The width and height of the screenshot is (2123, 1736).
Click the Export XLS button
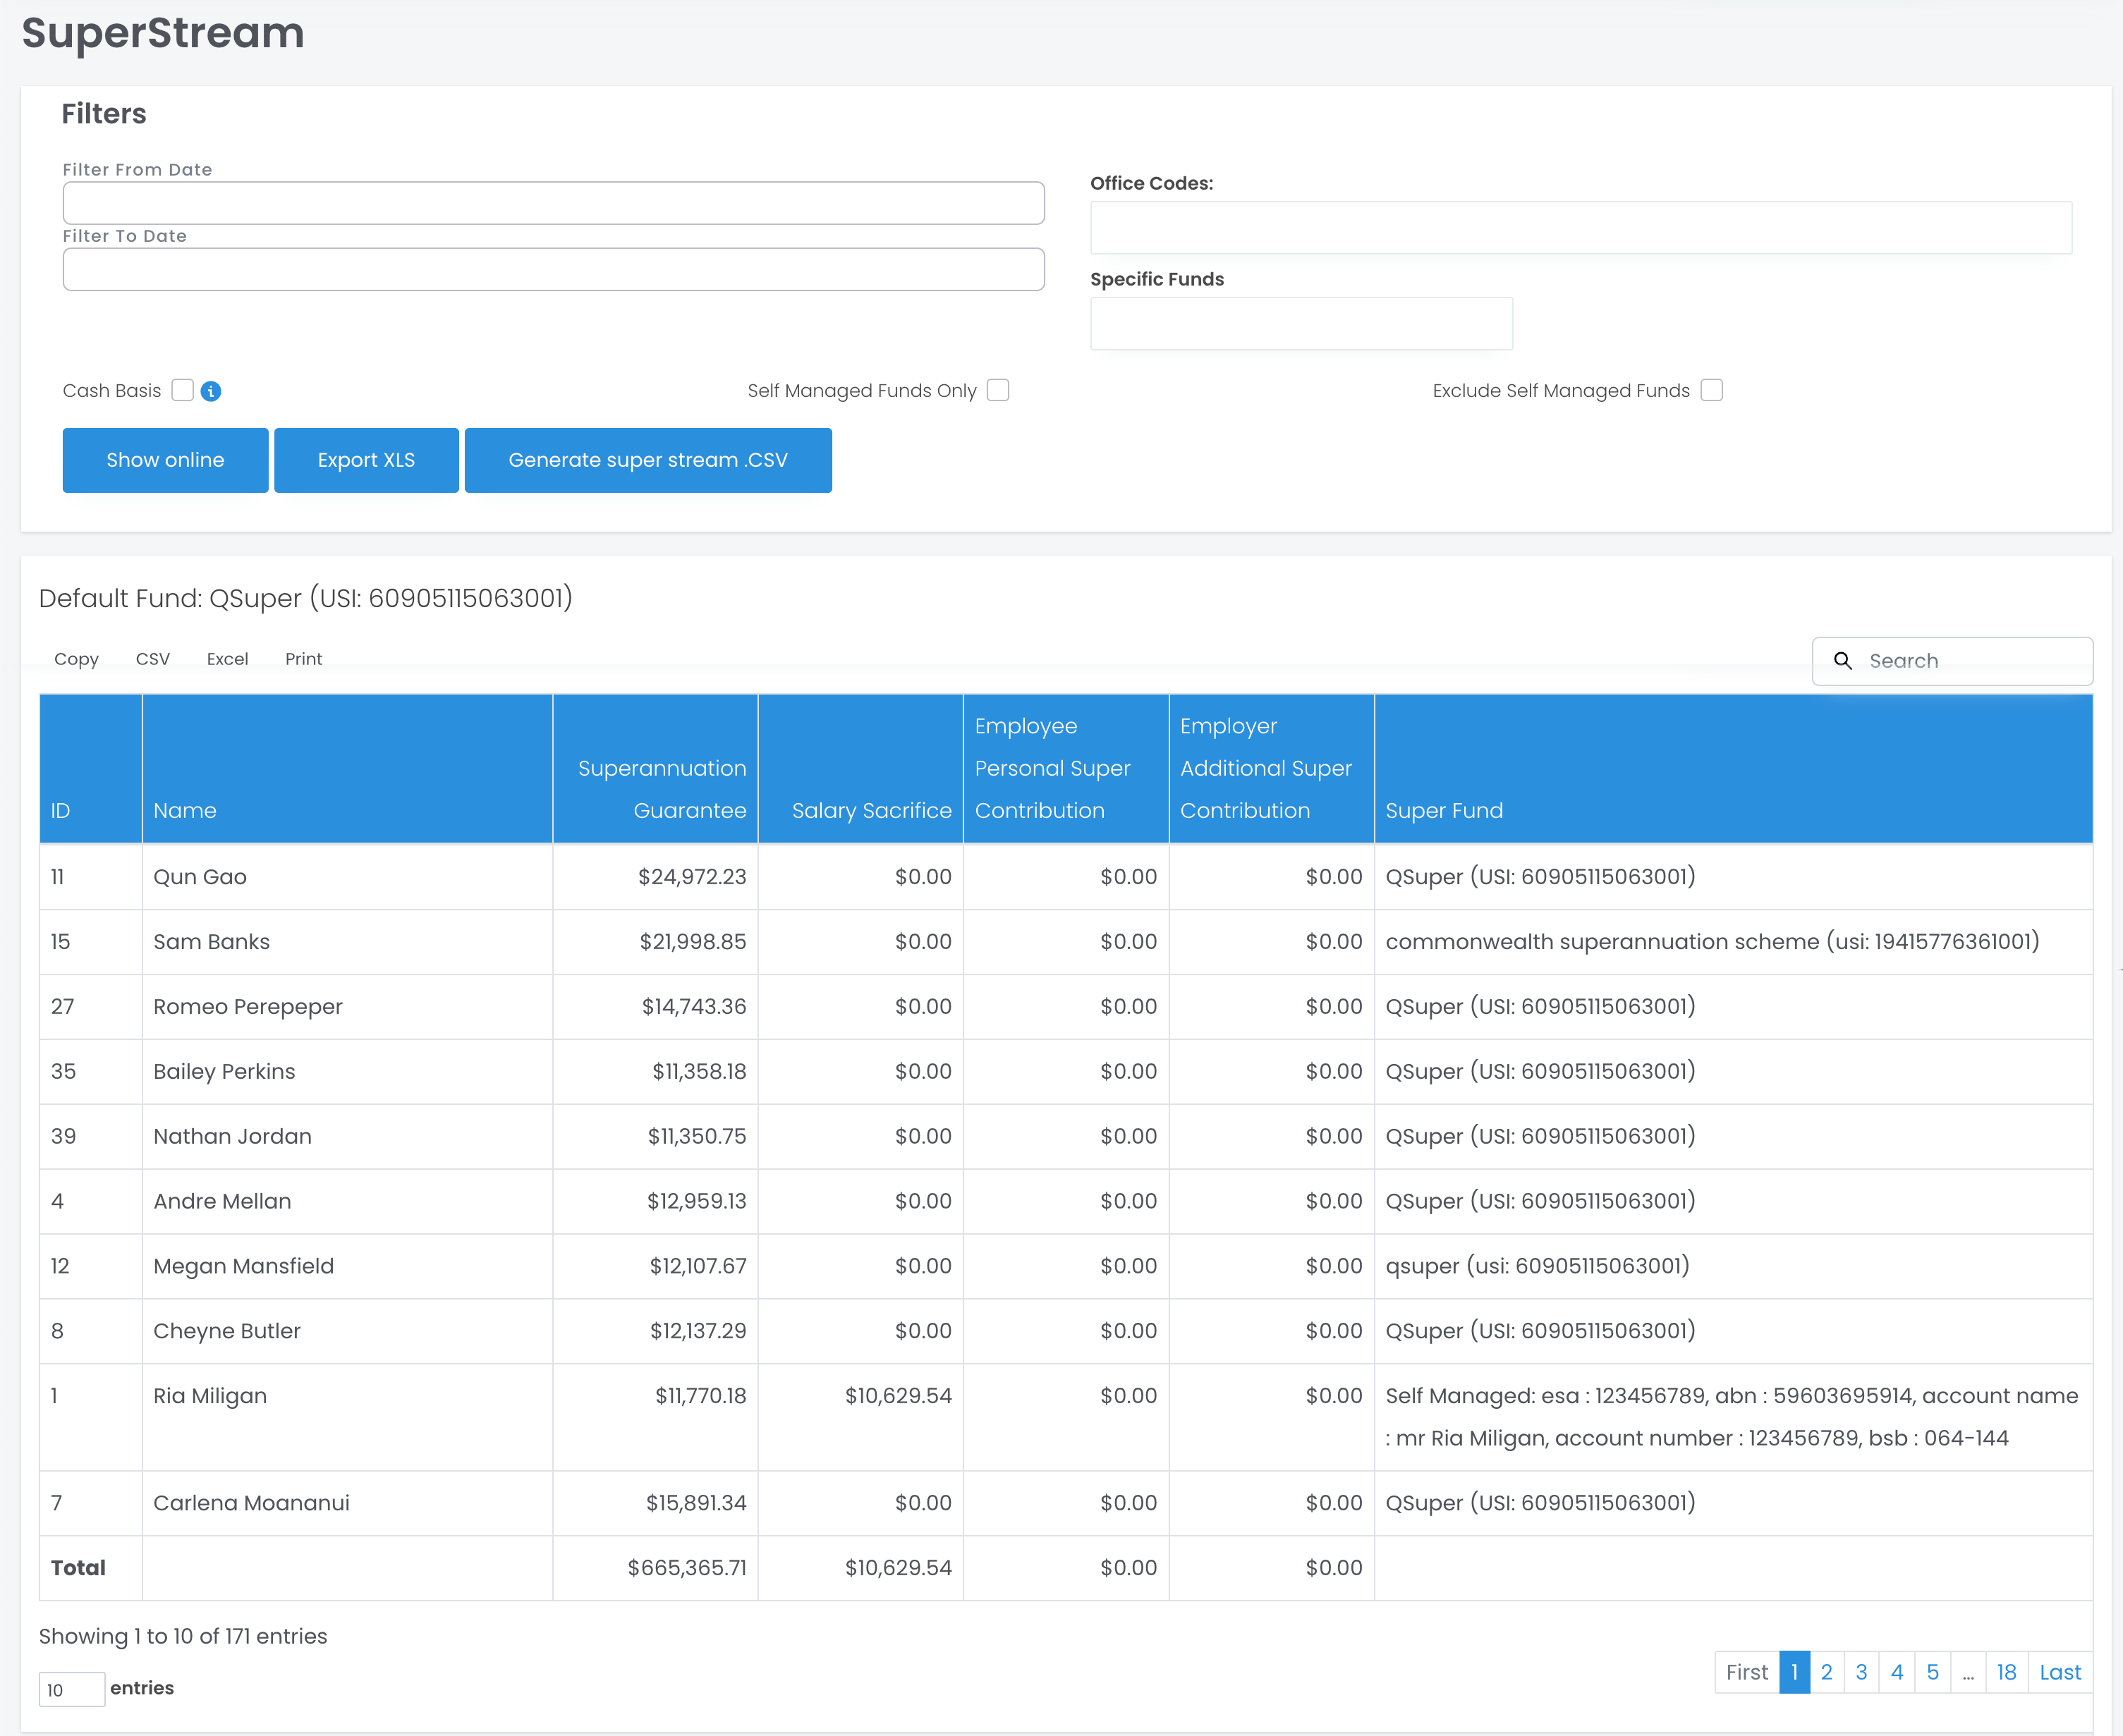click(366, 460)
